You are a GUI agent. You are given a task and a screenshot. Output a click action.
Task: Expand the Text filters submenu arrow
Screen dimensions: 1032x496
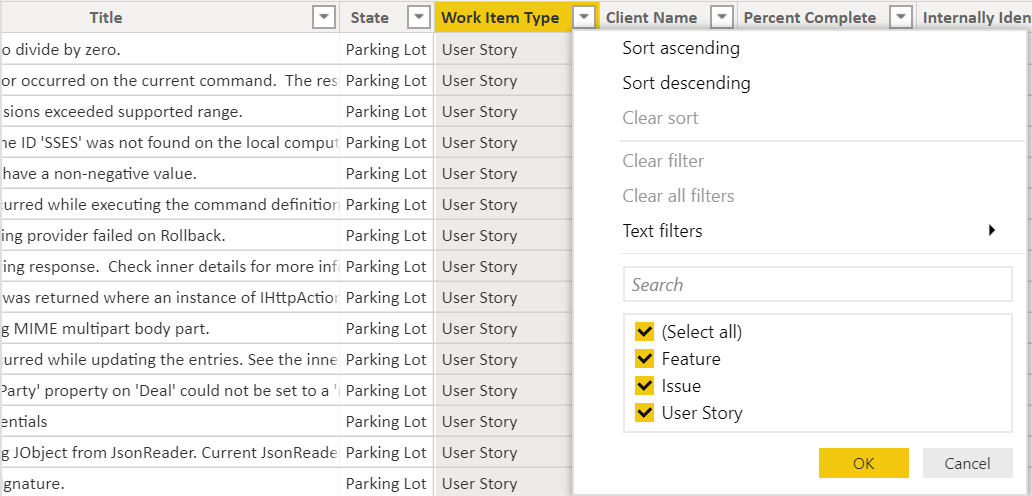pyautogui.click(x=992, y=231)
